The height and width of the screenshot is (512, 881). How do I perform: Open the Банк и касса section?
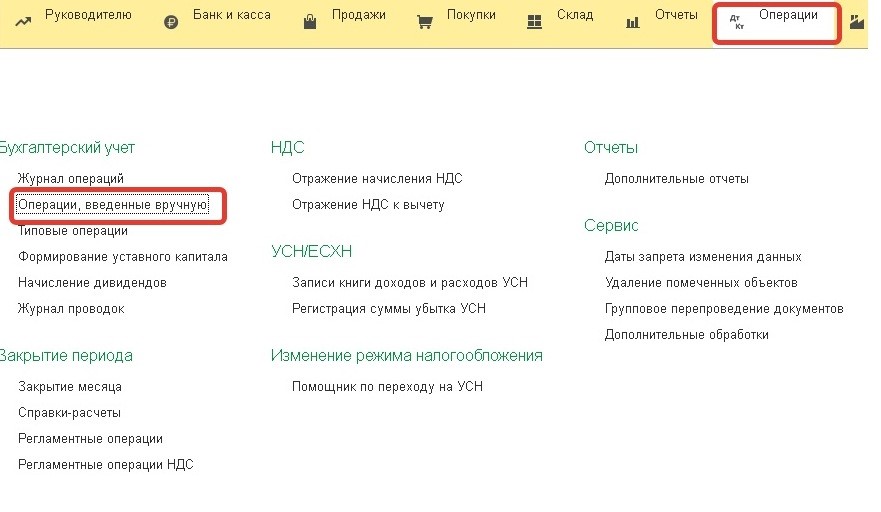click(231, 15)
